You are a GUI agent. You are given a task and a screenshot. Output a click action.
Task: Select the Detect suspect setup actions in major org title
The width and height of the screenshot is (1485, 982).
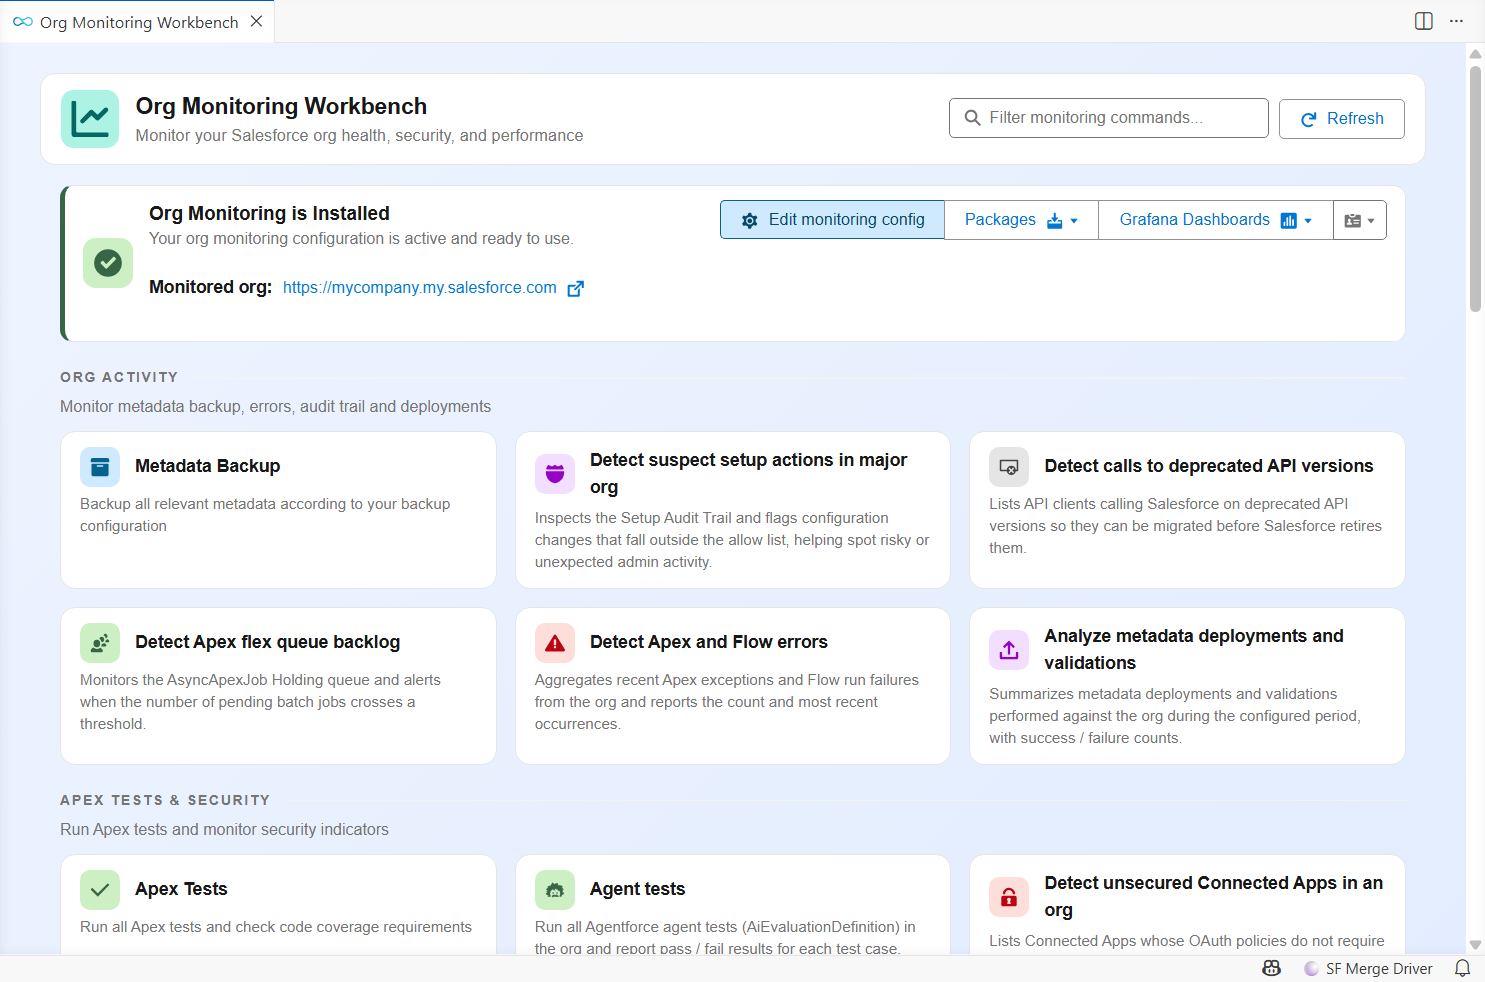click(748, 473)
